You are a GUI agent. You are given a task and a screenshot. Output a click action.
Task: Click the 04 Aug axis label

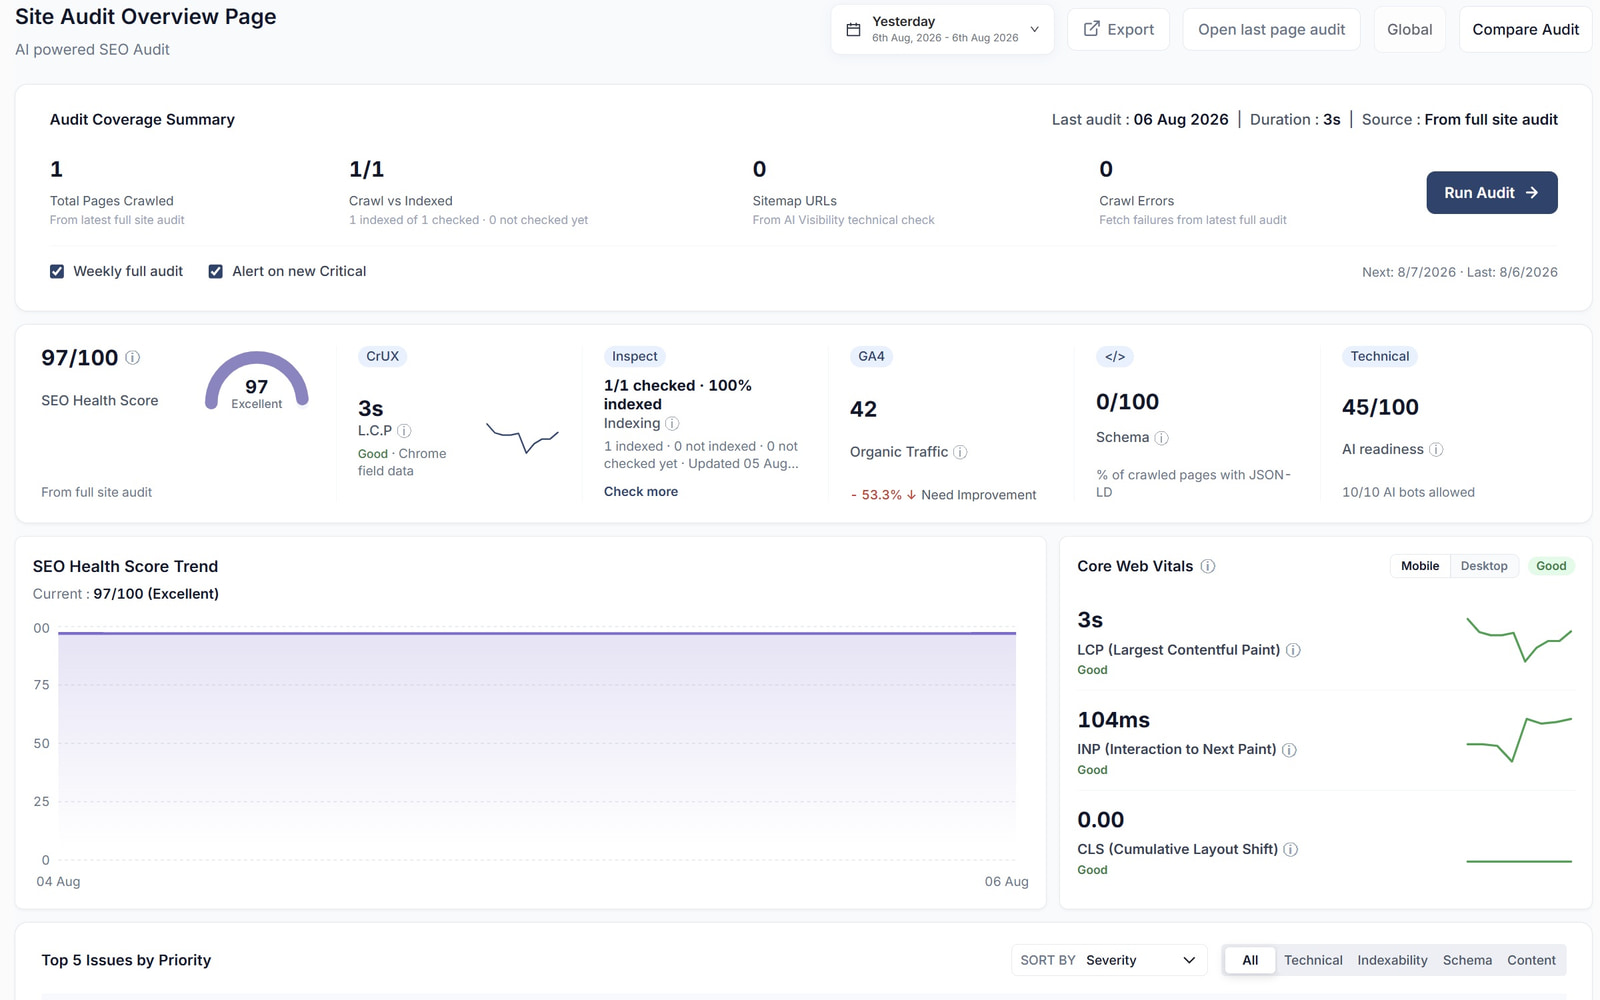[58, 881]
